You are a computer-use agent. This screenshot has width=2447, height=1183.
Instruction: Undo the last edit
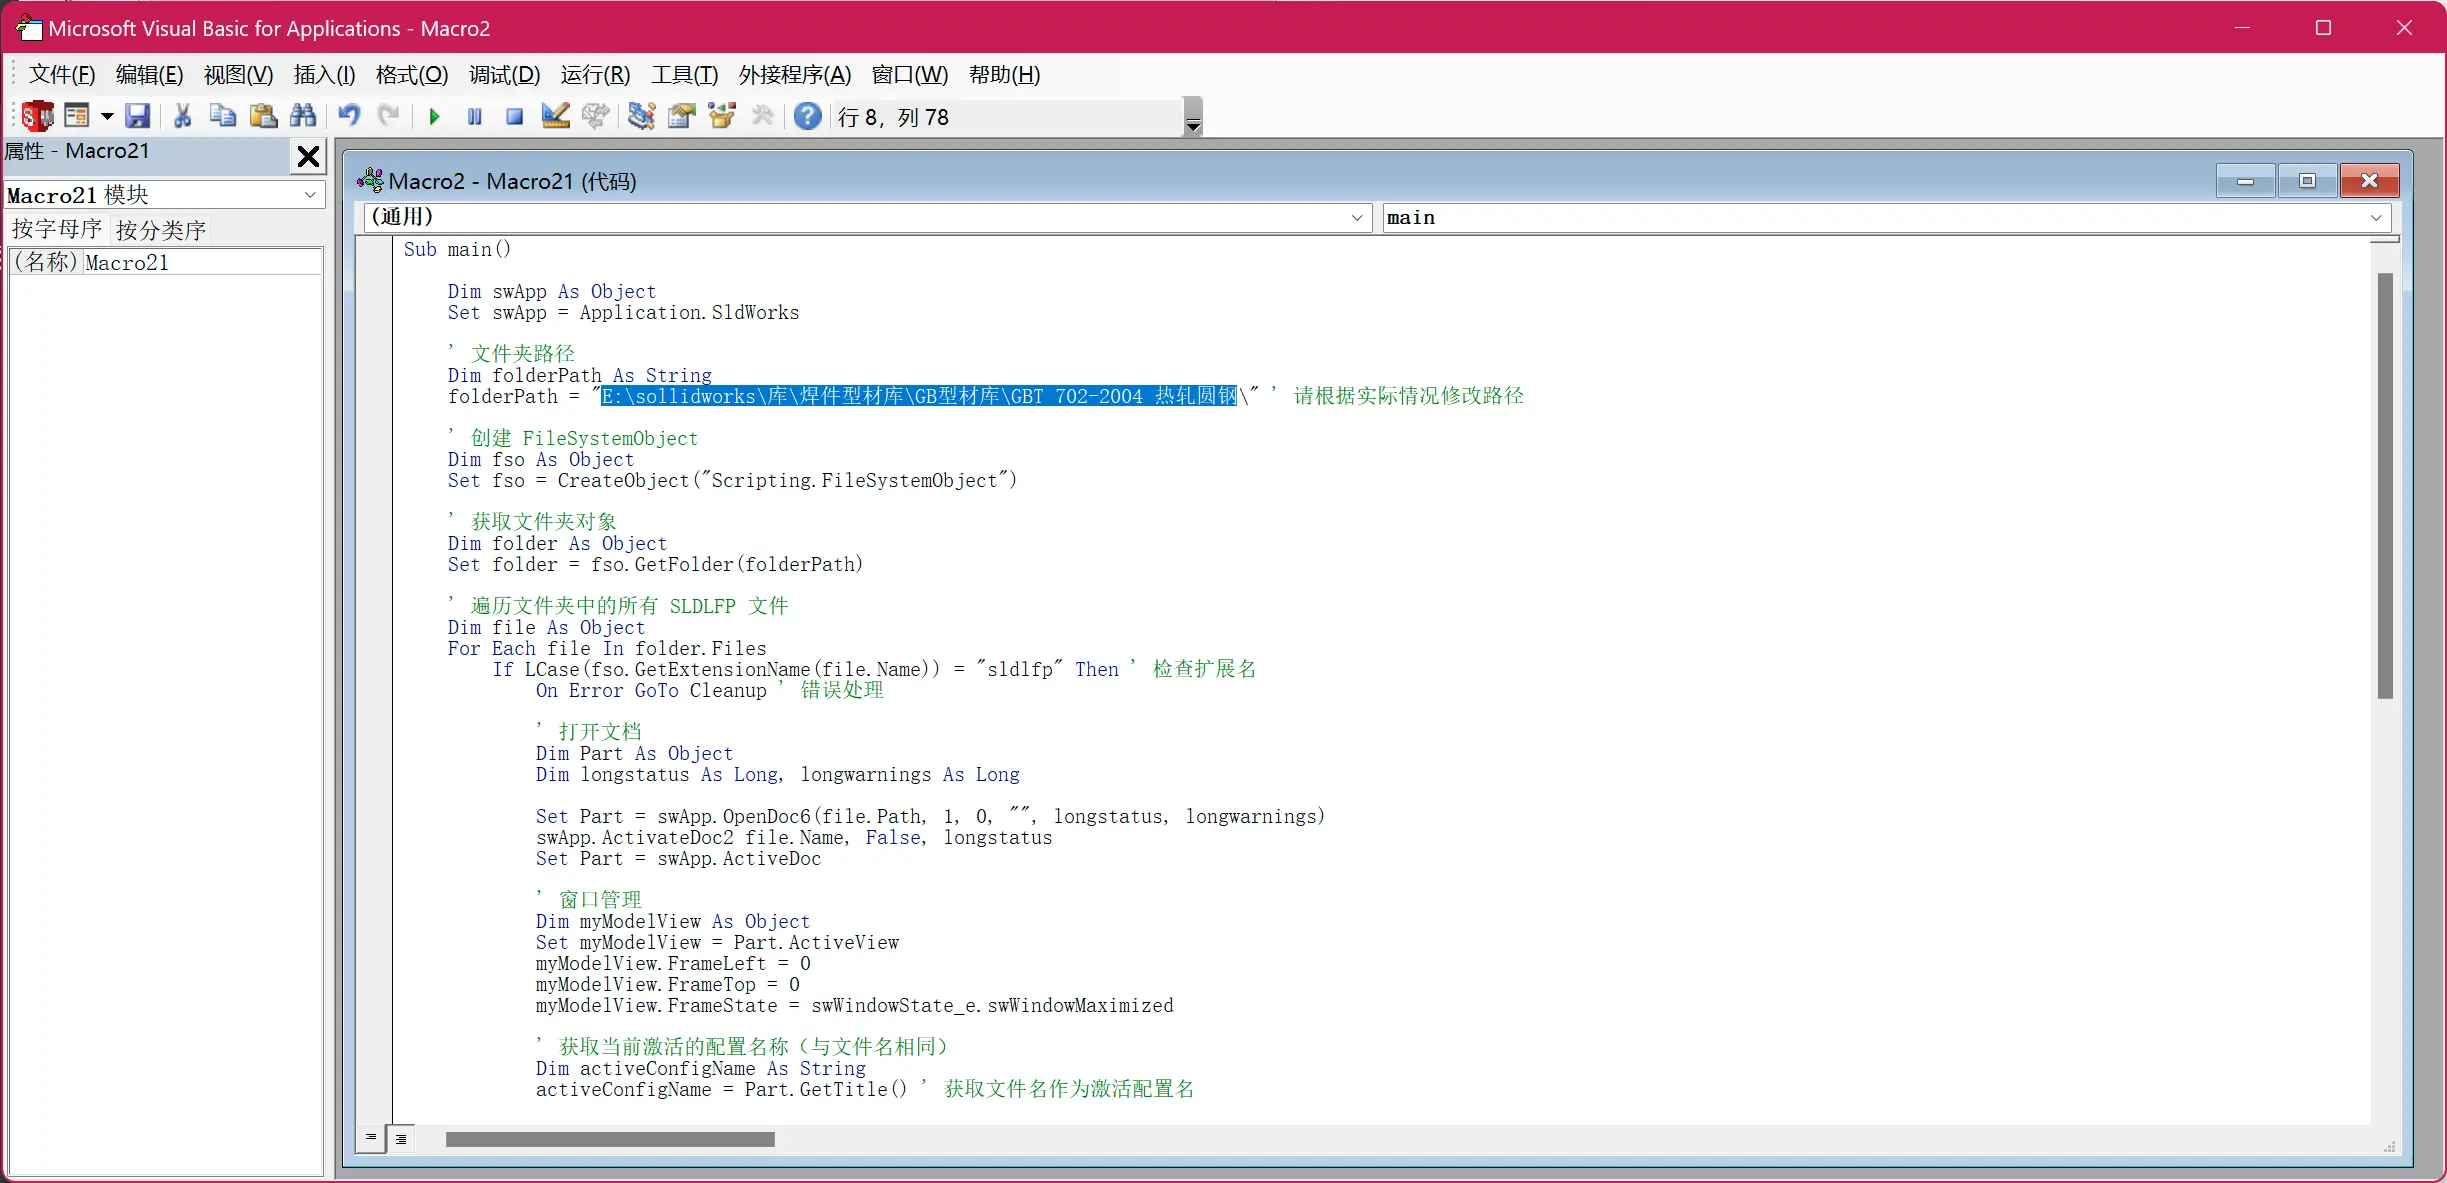pos(348,116)
